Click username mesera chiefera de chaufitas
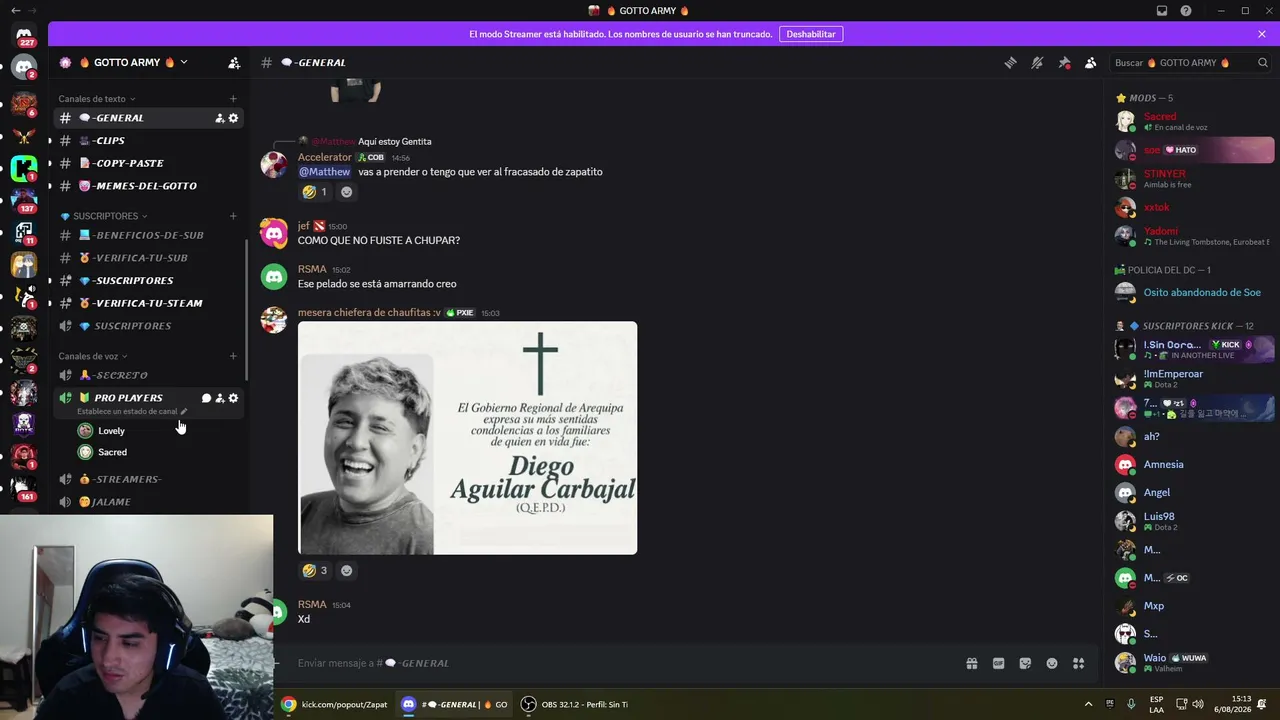Viewport: 1280px width, 720px height. tap(369, 313)
